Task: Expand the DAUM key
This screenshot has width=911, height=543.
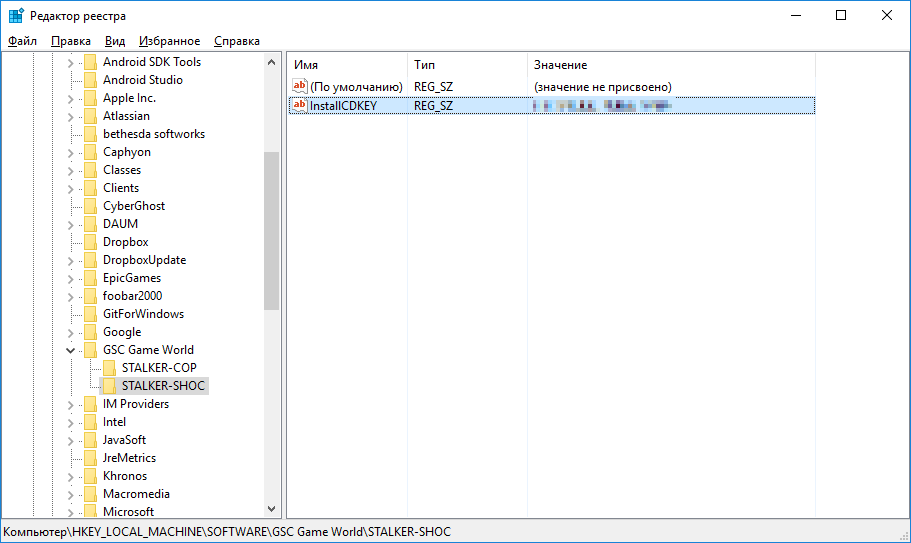Action: tap(70, 225)
